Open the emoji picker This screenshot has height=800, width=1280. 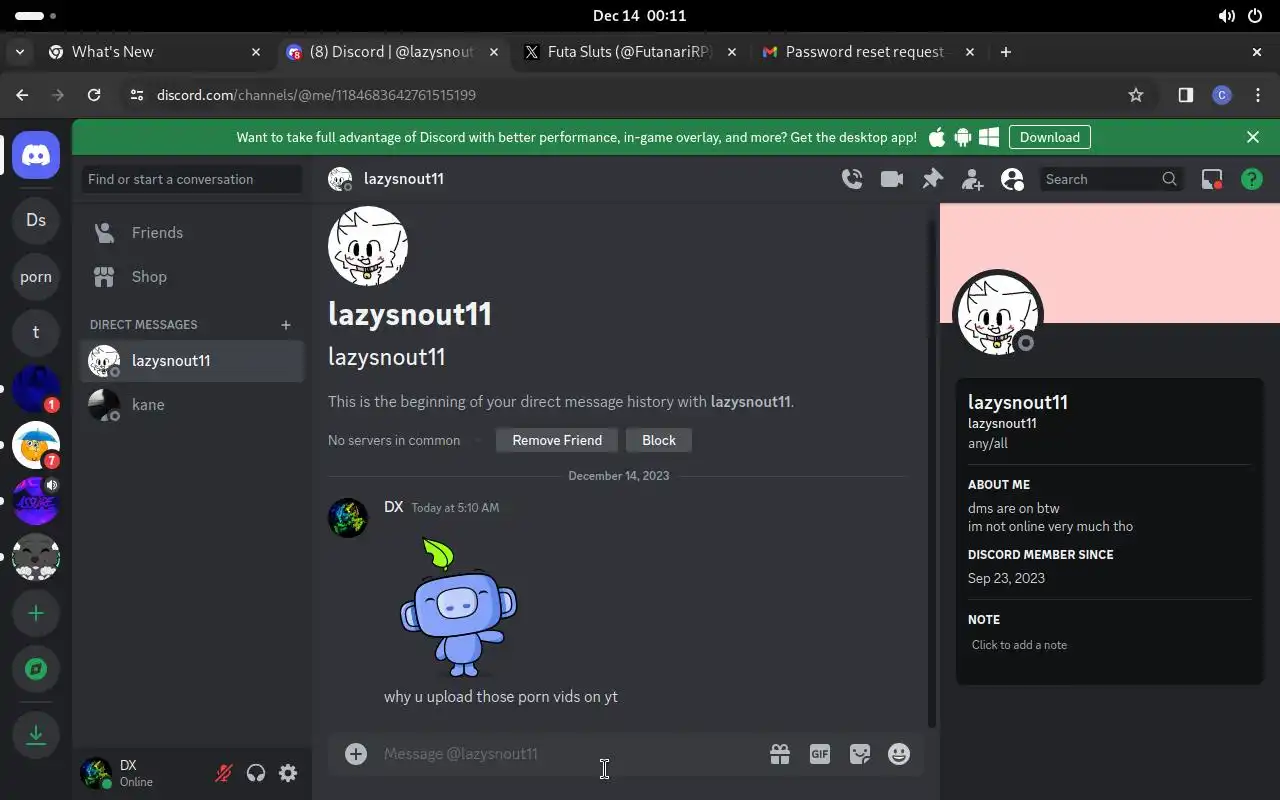pyautogui.click(x=899, y=754)
